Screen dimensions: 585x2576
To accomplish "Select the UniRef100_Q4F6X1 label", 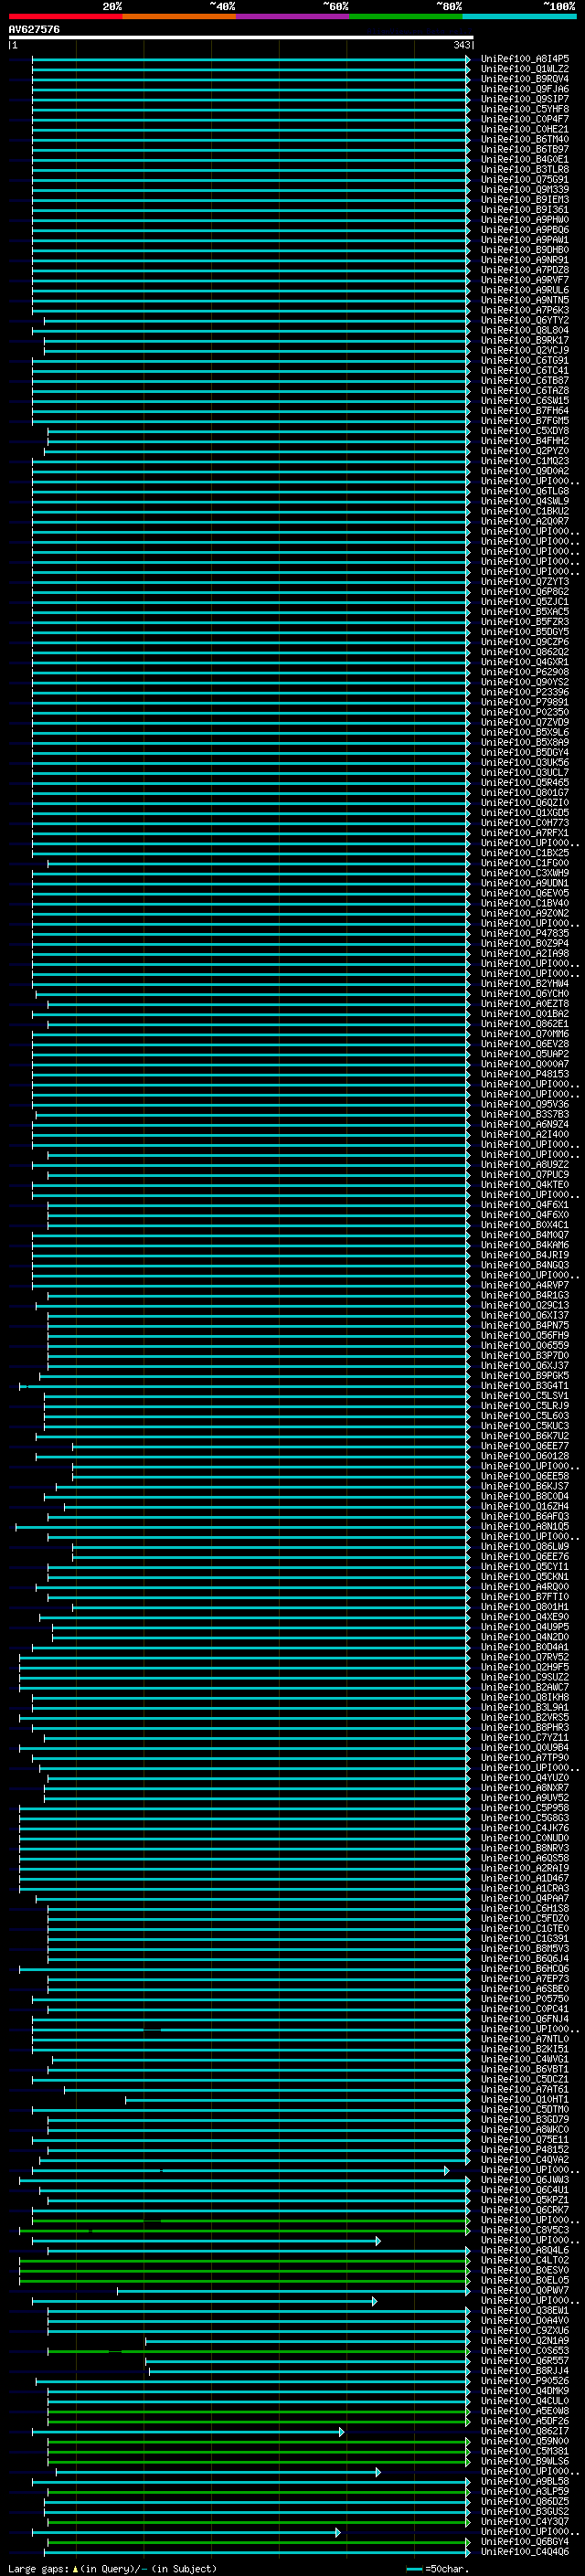I will coord(525,1205).
